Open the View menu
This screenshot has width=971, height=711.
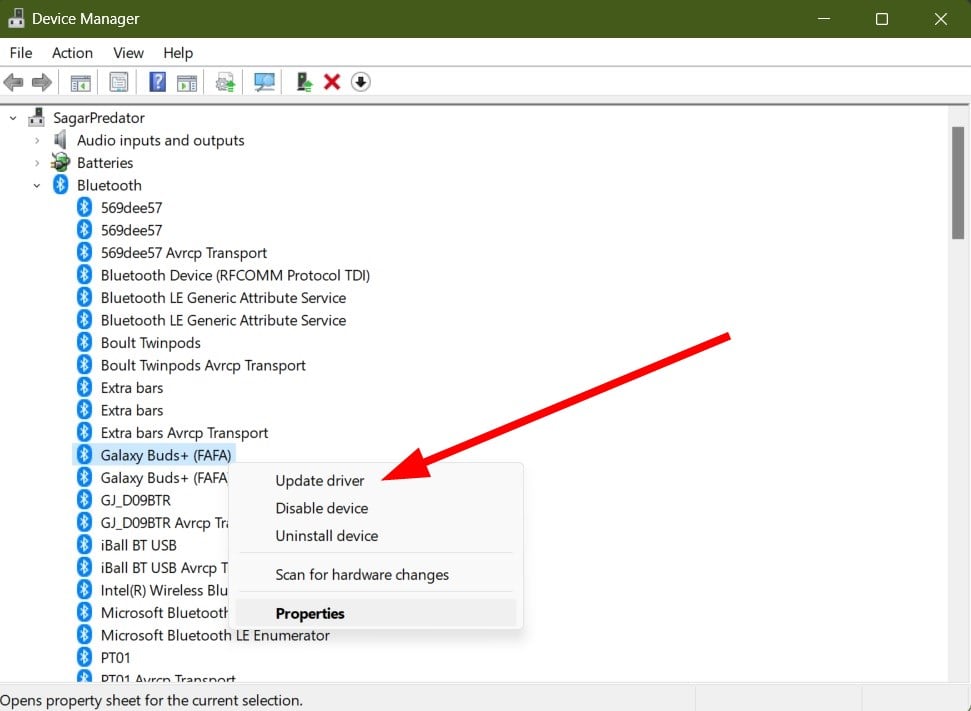128,53
